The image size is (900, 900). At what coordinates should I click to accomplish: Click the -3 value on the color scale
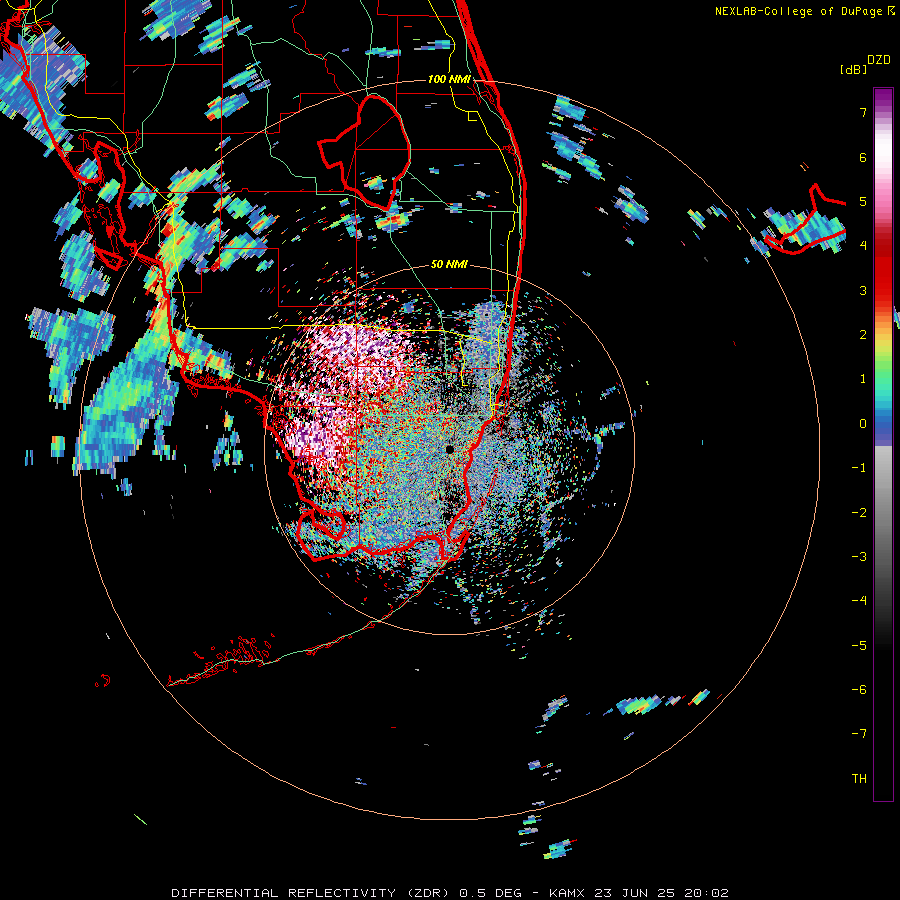tap(859, 557)
